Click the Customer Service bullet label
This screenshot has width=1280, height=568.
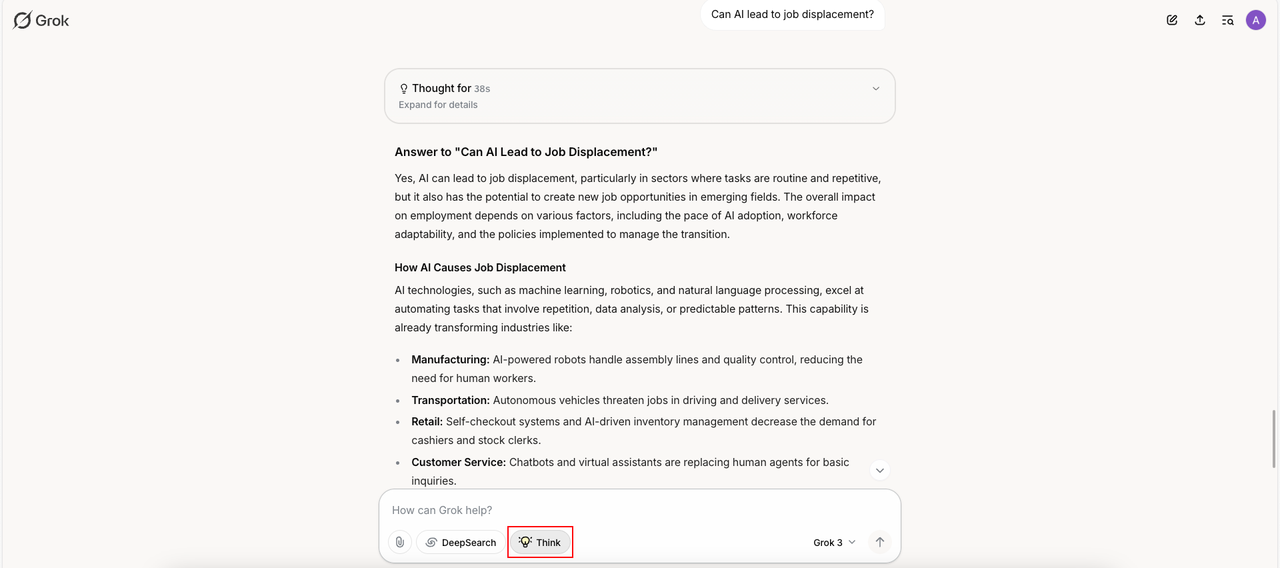459,463
